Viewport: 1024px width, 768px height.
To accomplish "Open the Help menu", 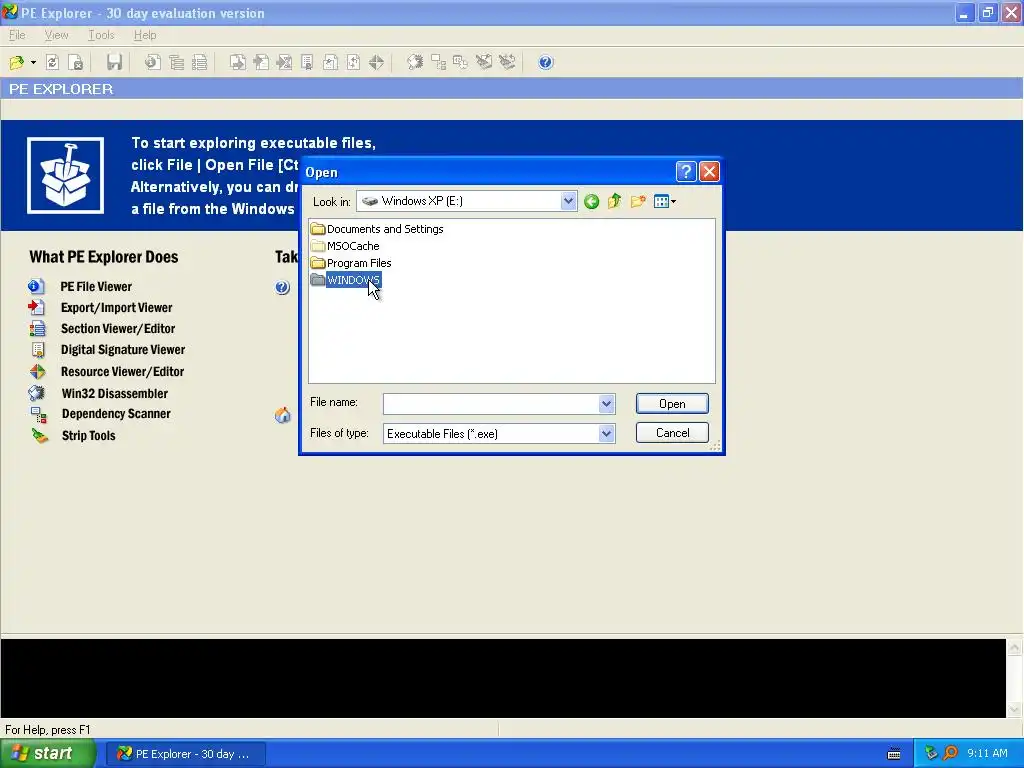I will tap(145, 35).
